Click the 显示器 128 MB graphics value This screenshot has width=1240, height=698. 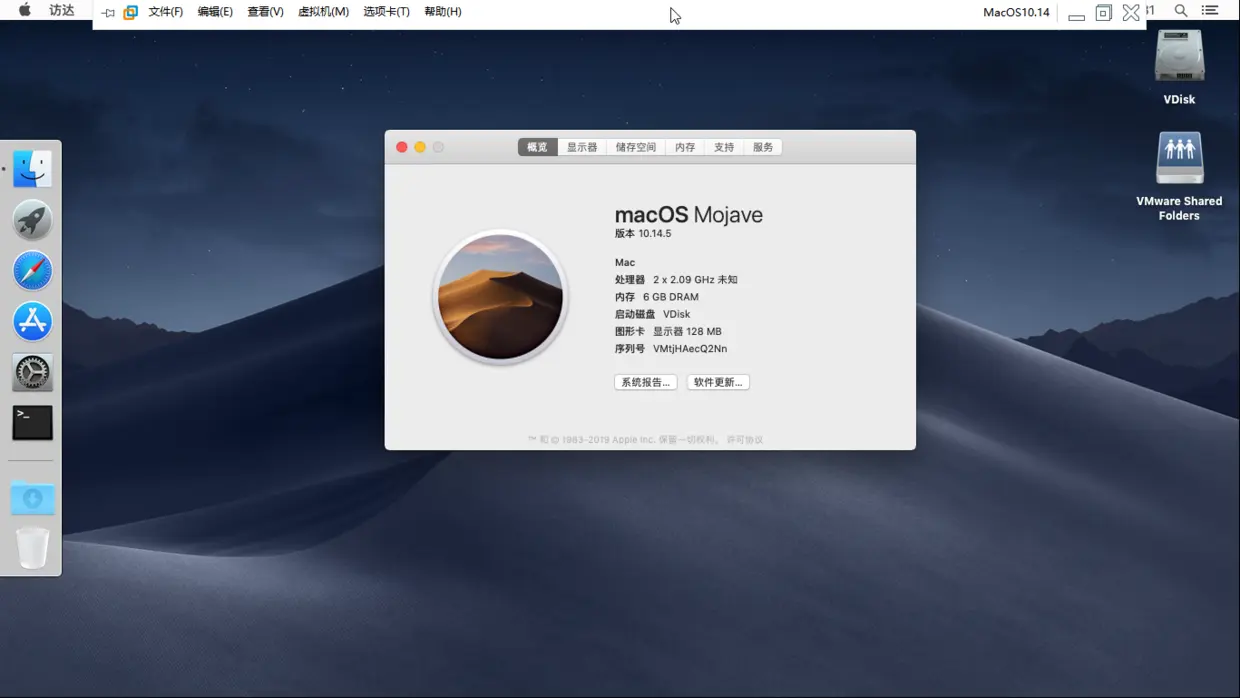[x=687, y=332]
